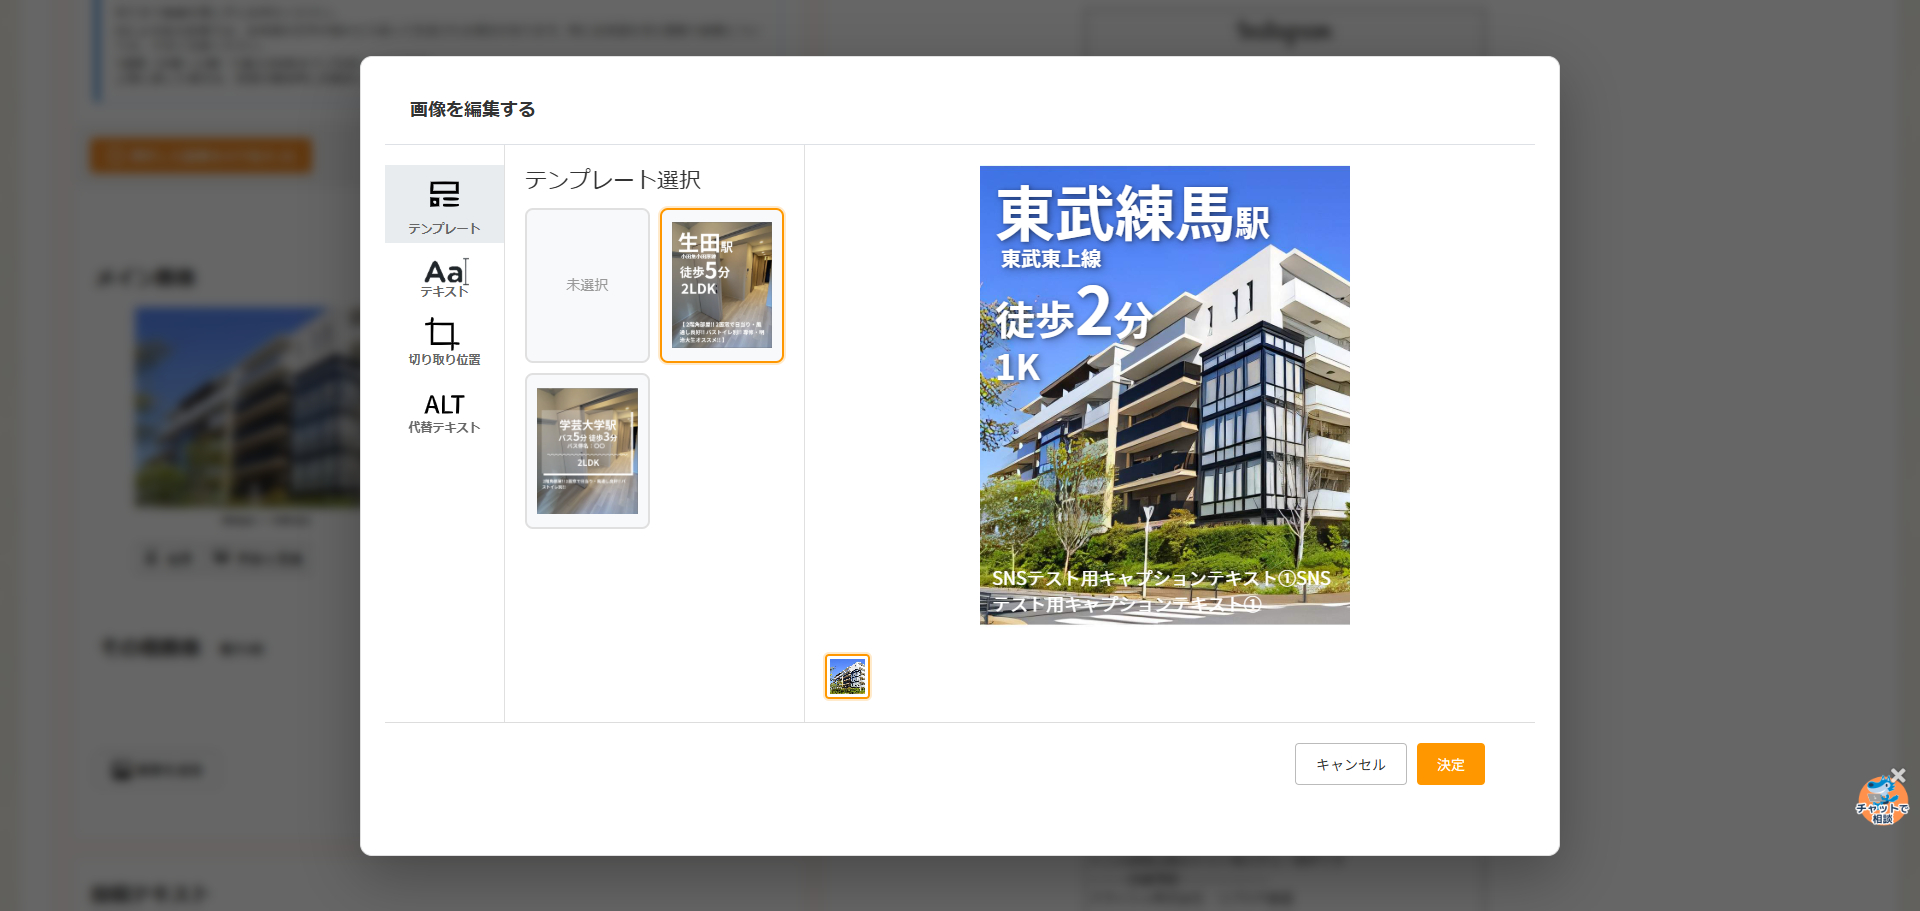Click the like icon under the dimmed main photo
1920x911 pixels.
[x=166, y=558]
